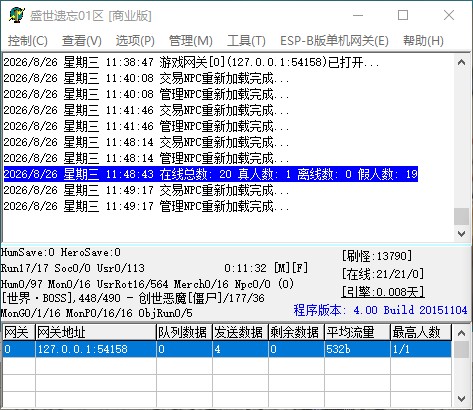Click the gateway table scroll down arrow
The height and width of the screenshot is (410, 473).
click(x=461, y=398)
